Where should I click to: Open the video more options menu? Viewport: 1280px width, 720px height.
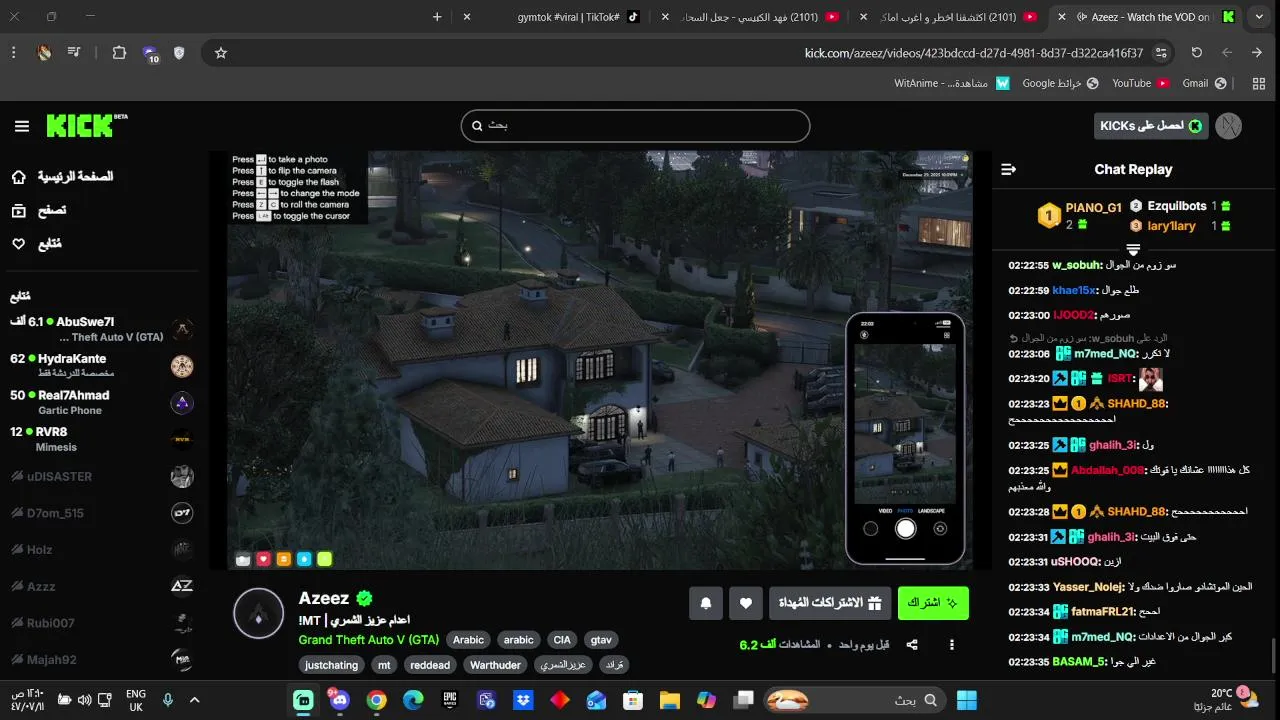click(951, 645)
